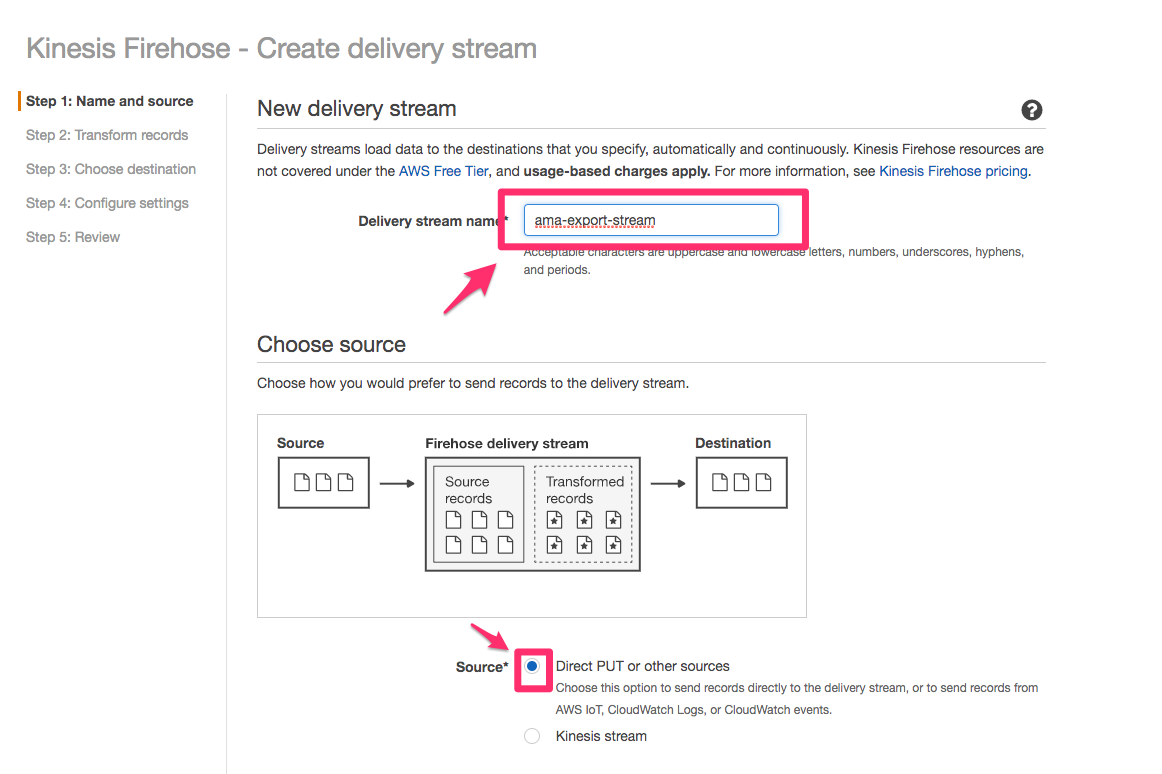The height and width of the screenshot is (774, 1162).
Task: Click the ama-export-stream name input field
Action: tap(651, 220)
